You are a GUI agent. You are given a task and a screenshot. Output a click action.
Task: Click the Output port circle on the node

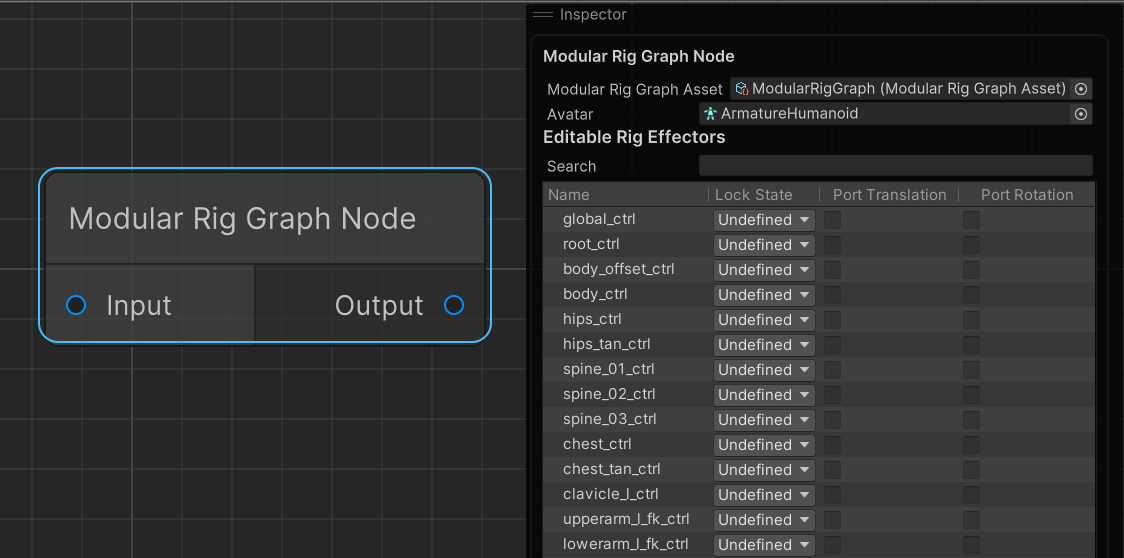(454, 305)
